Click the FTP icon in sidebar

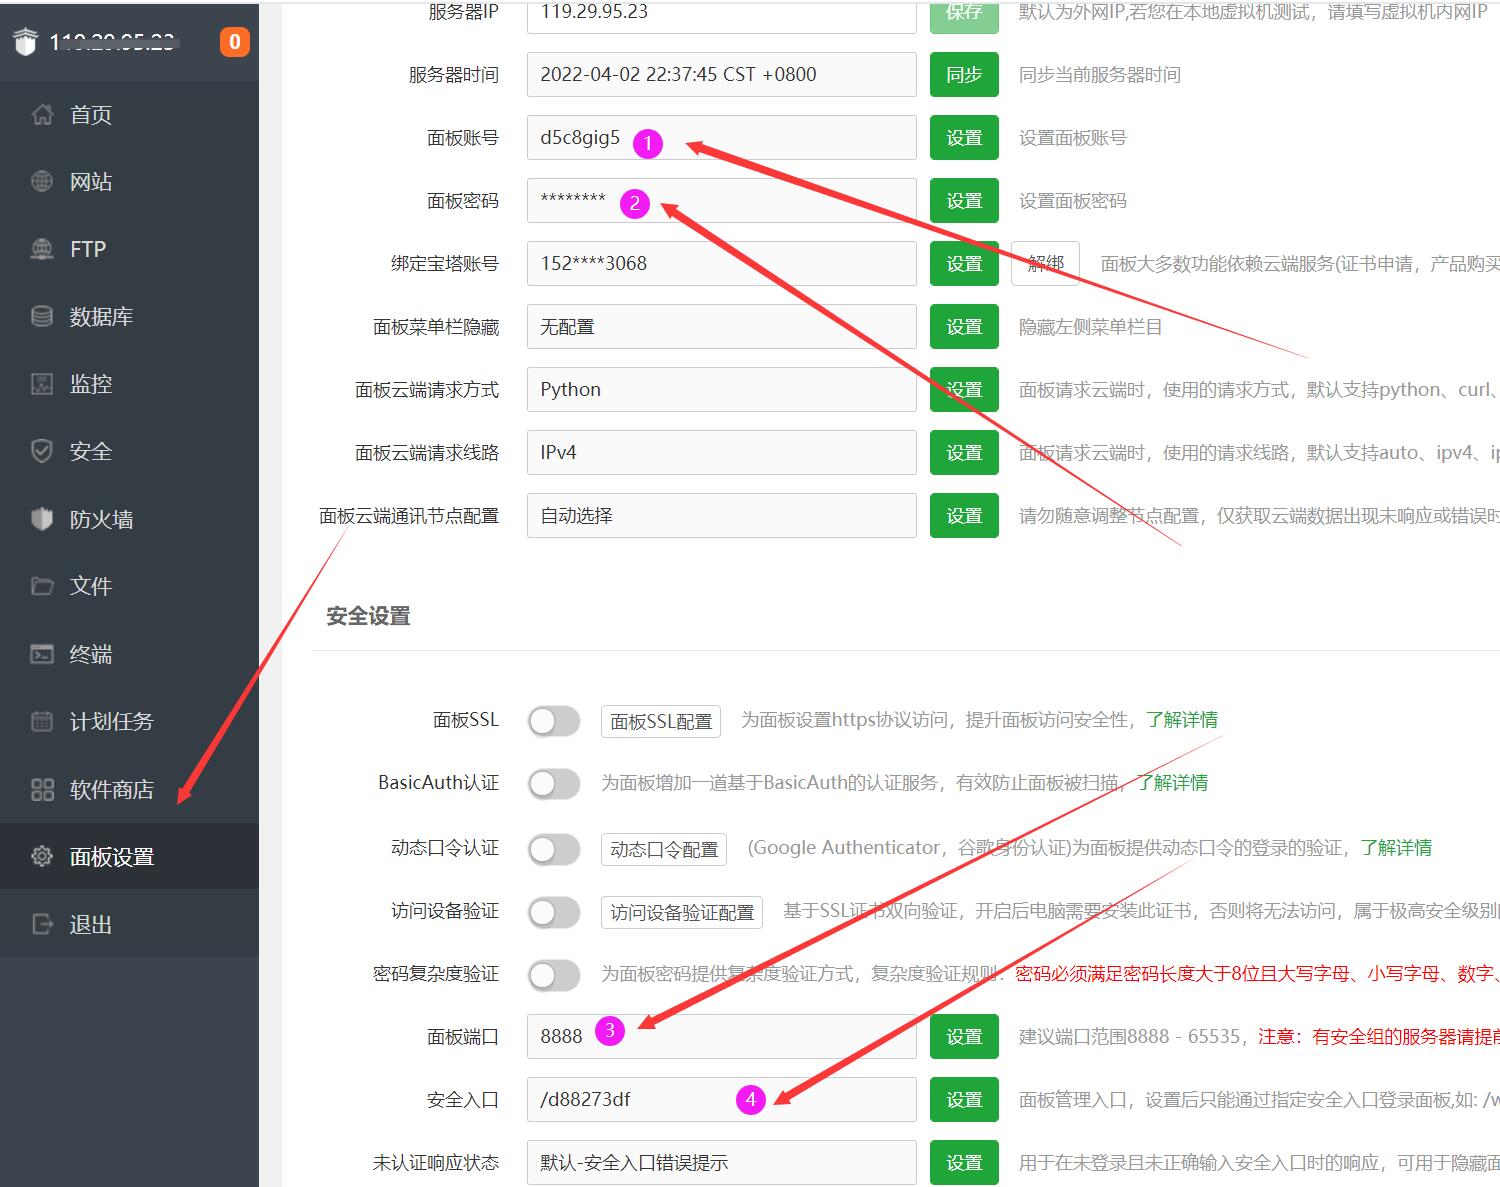(x=42, y=249)
